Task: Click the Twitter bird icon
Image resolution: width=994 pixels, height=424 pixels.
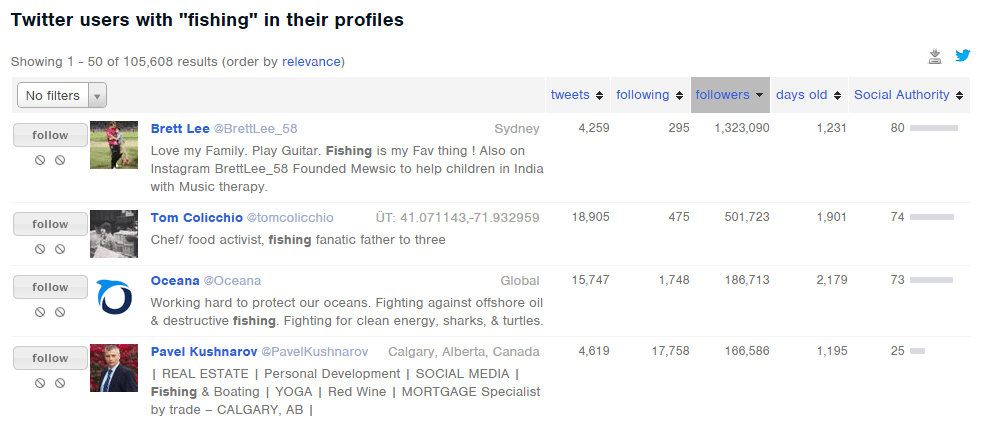Action: coord(963,56)
